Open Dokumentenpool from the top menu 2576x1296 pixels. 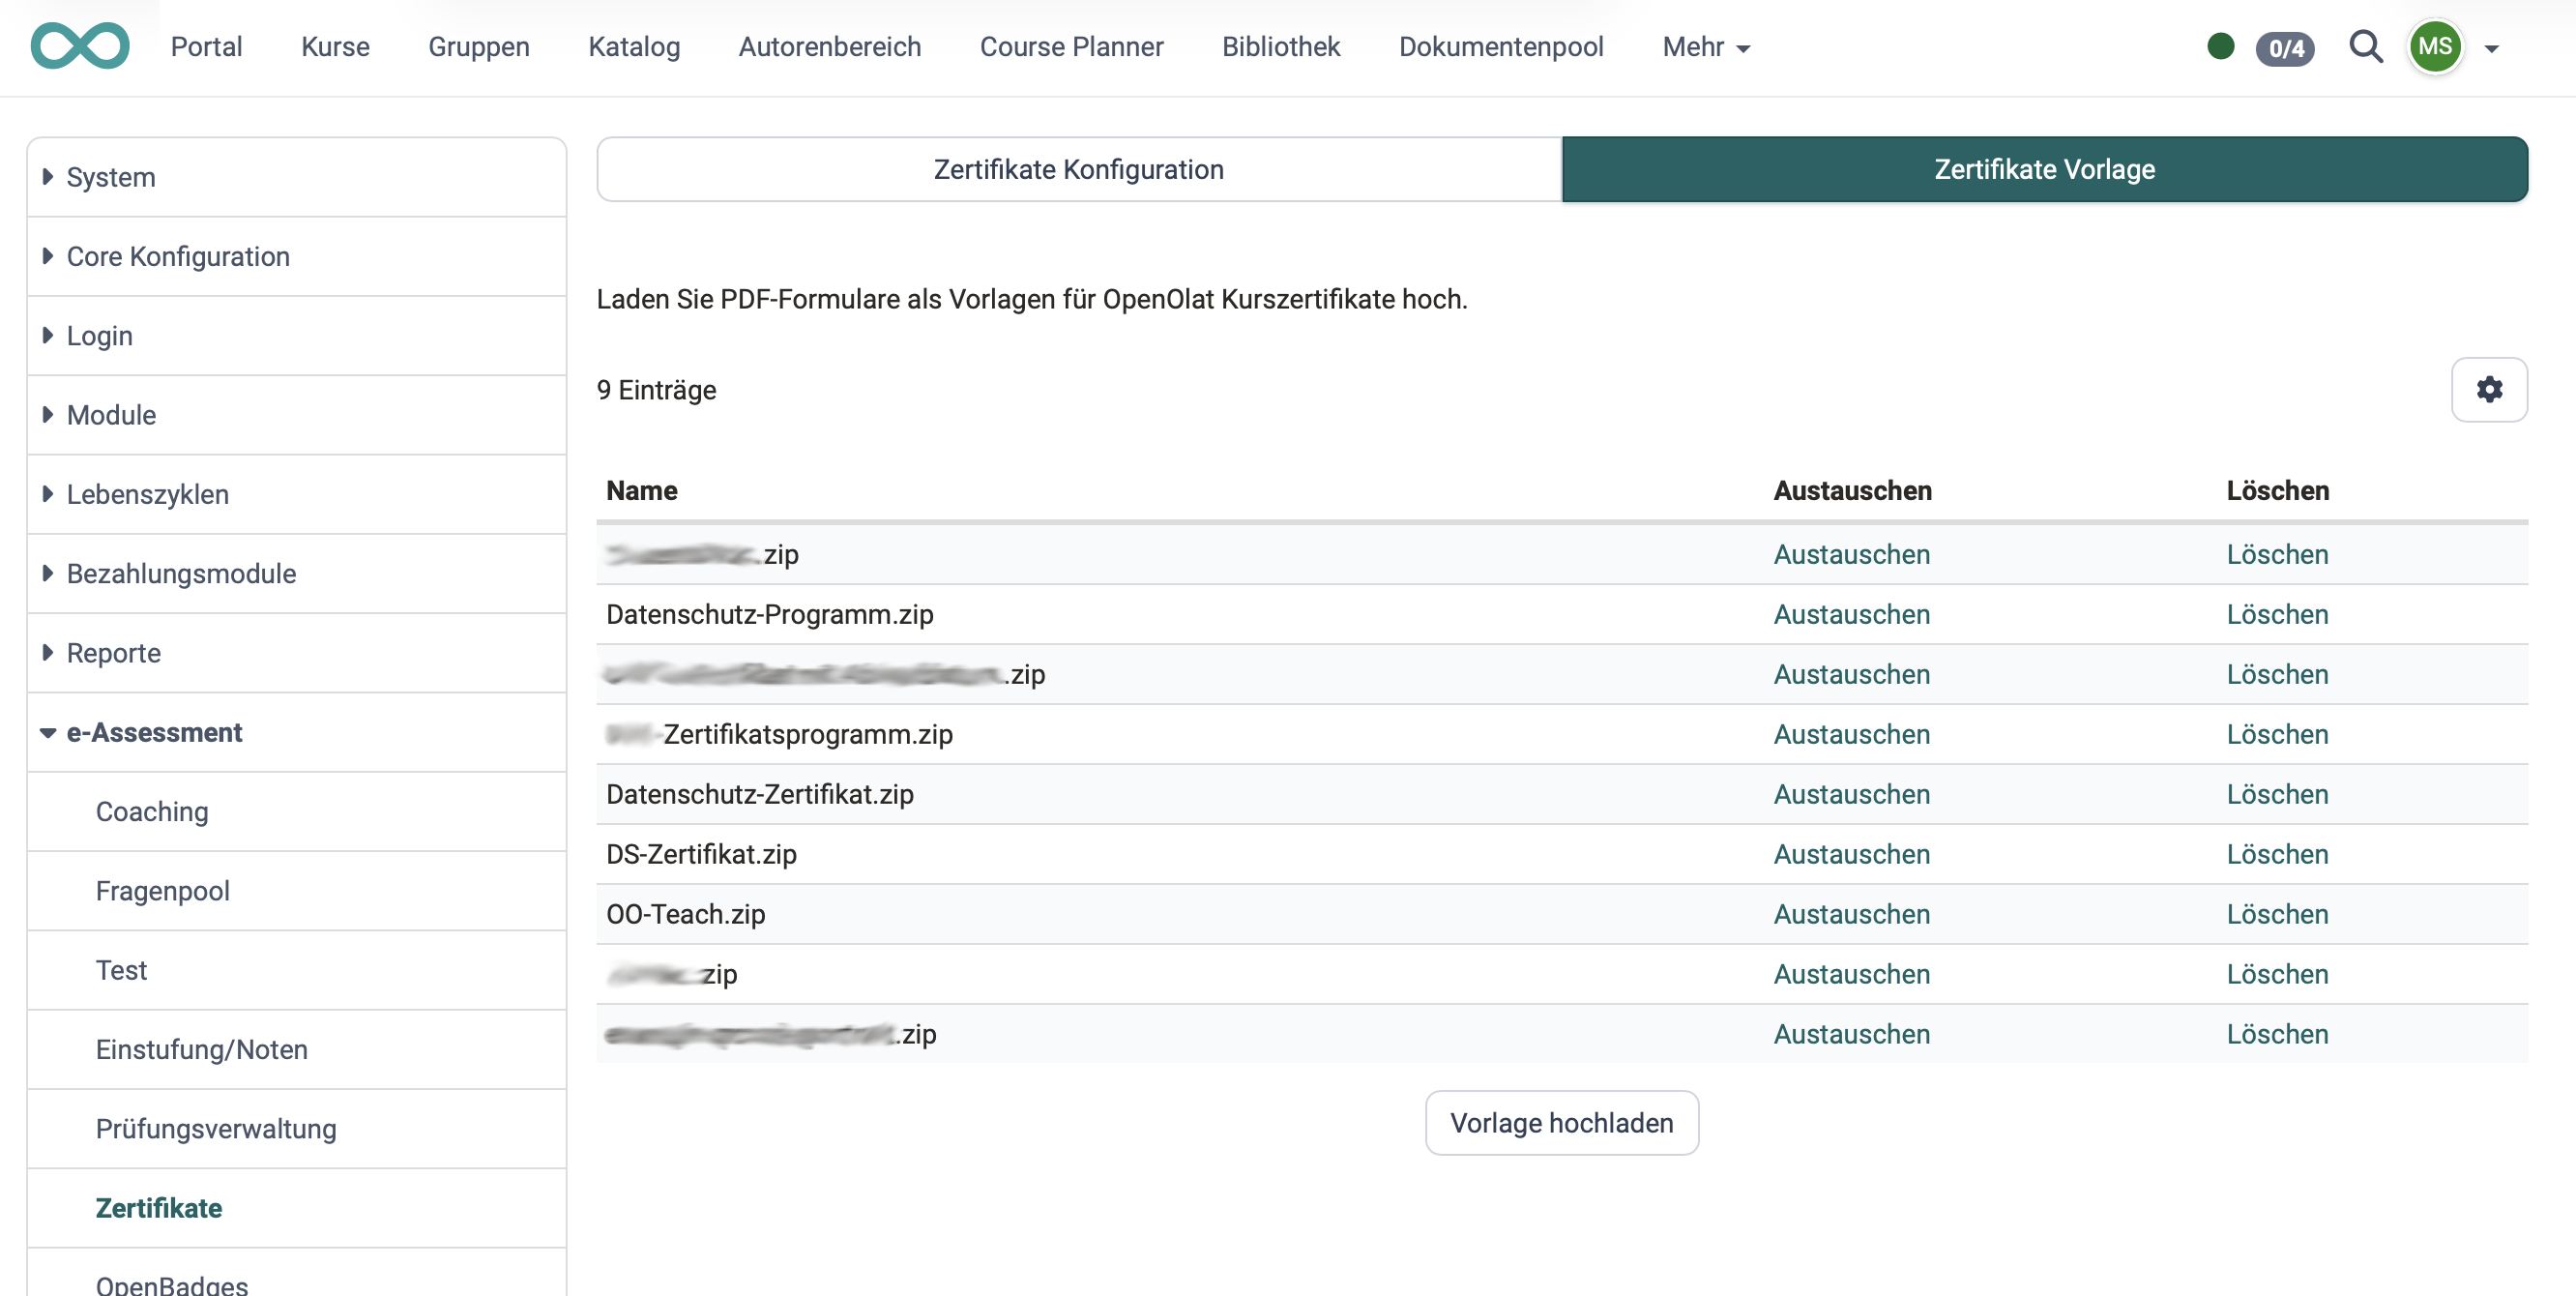point(1500,47)
